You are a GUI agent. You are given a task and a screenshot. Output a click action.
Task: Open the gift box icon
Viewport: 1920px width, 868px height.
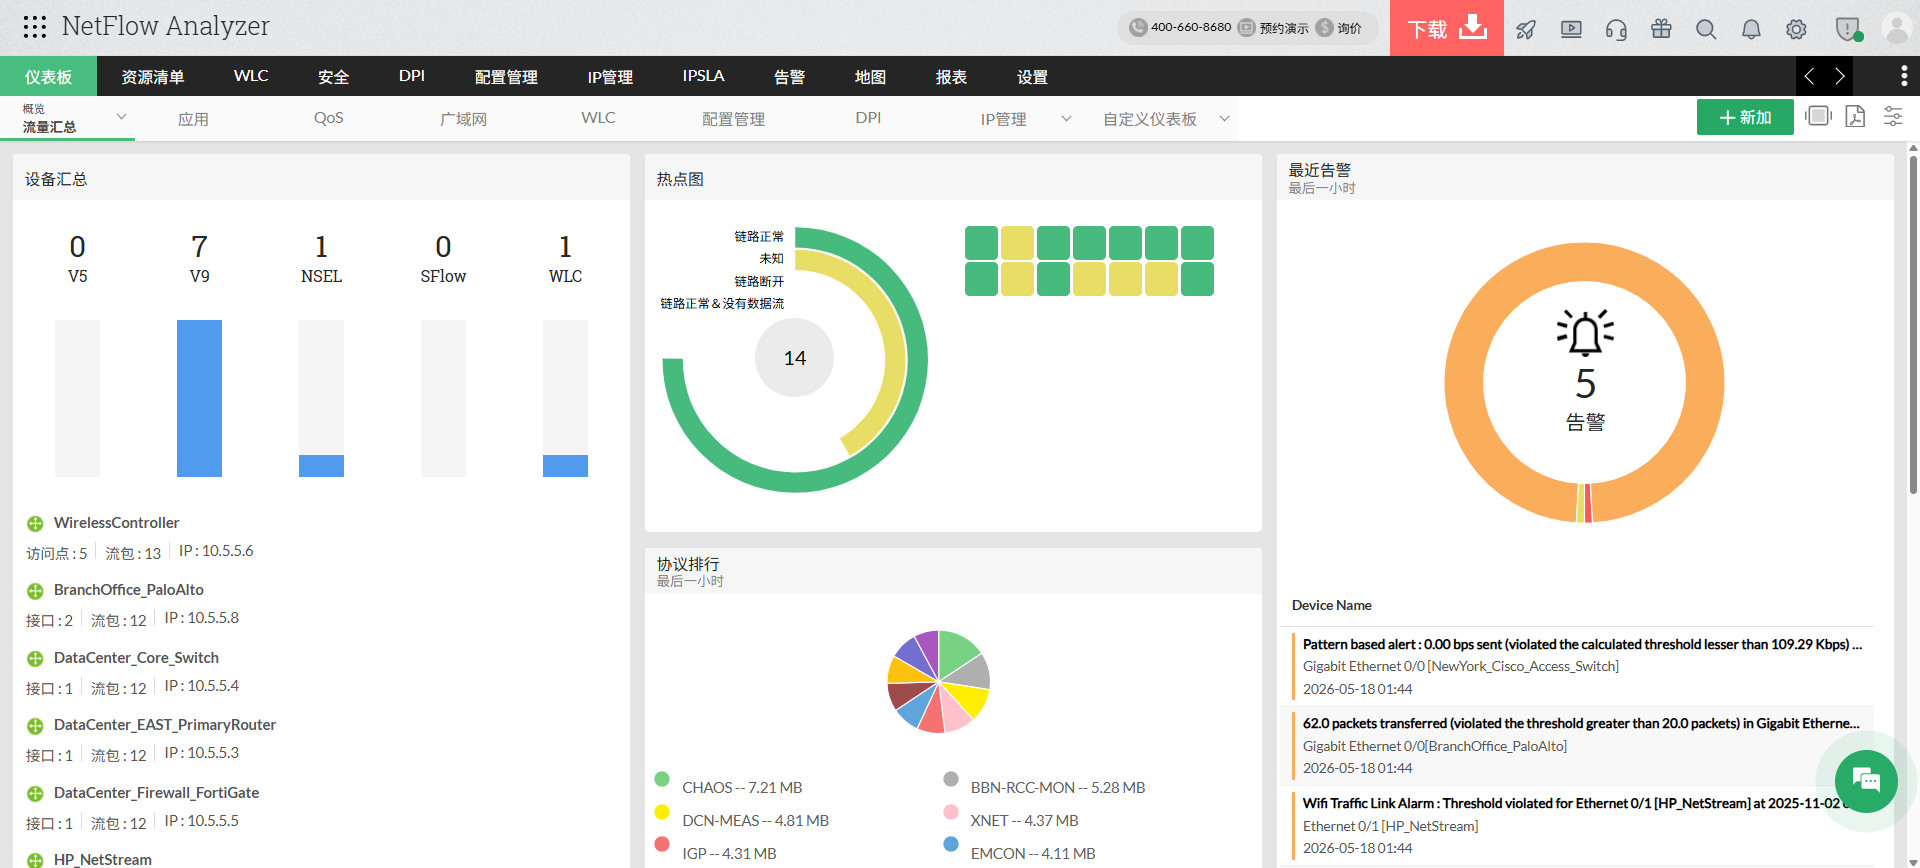[x=1661, y=28]
